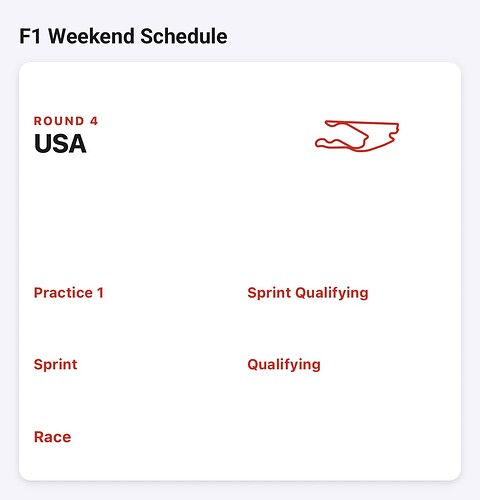Tap the USA country heading

pos(60,144)
